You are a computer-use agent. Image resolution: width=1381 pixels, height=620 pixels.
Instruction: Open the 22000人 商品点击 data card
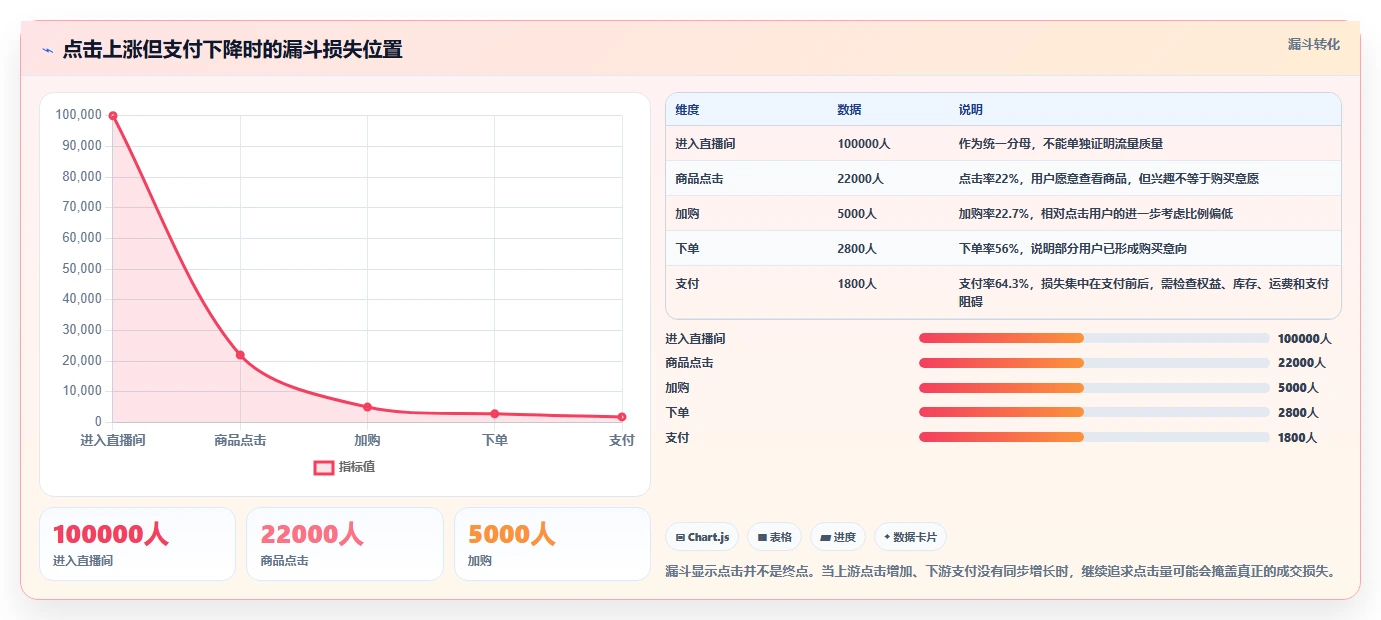pos(345,544)
